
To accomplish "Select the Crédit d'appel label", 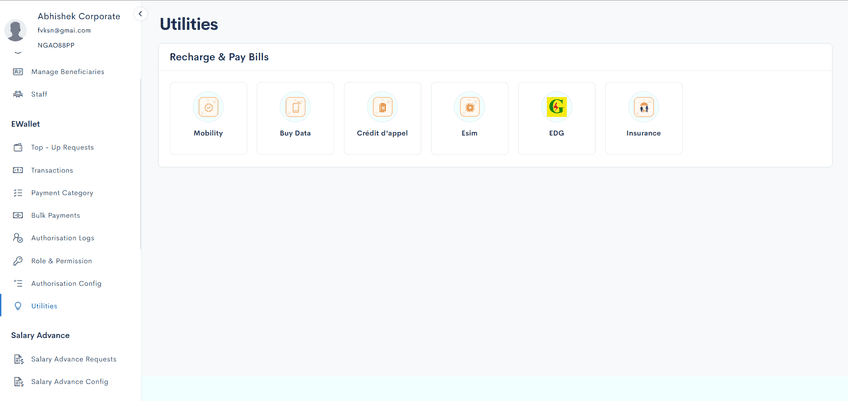I will point(382,133).
